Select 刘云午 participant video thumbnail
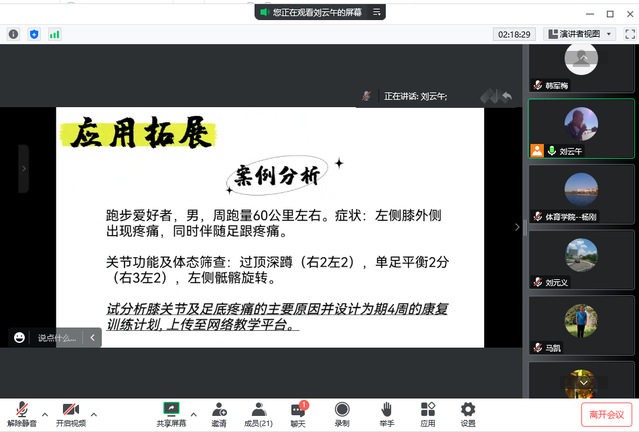 tap(580, 128)
